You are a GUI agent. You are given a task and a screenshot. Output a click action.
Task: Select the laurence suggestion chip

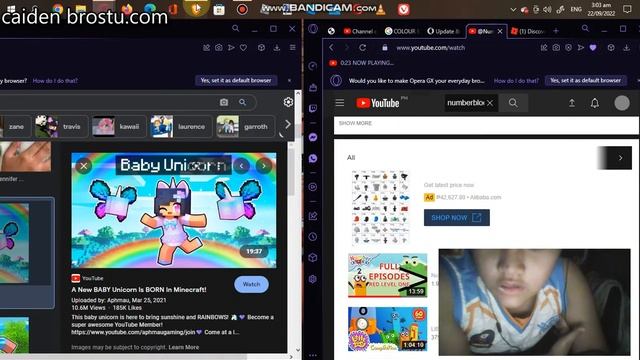[181, 127]
